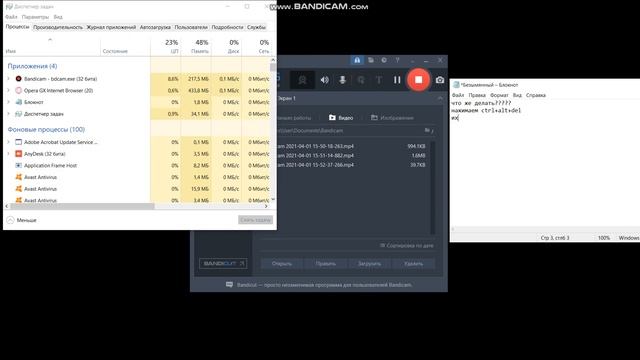Open the BANDICUT link button
The height and width of the screenshot is (360, 640).
point(223,264)
